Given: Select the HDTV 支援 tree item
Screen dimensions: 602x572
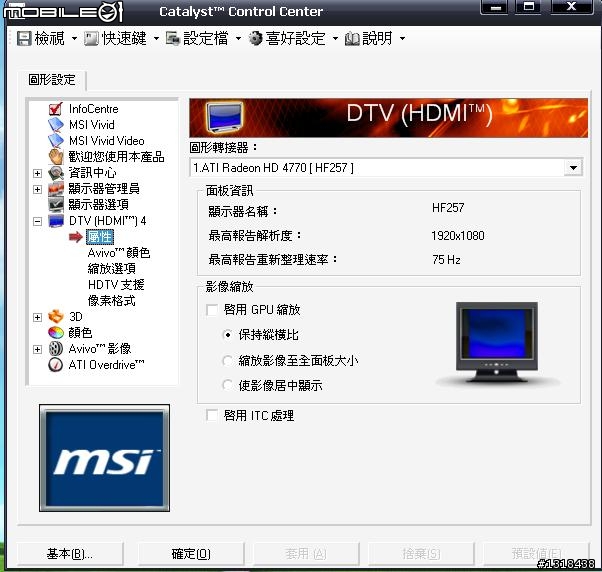Looking at the screenshot, I should coord(116,285).
